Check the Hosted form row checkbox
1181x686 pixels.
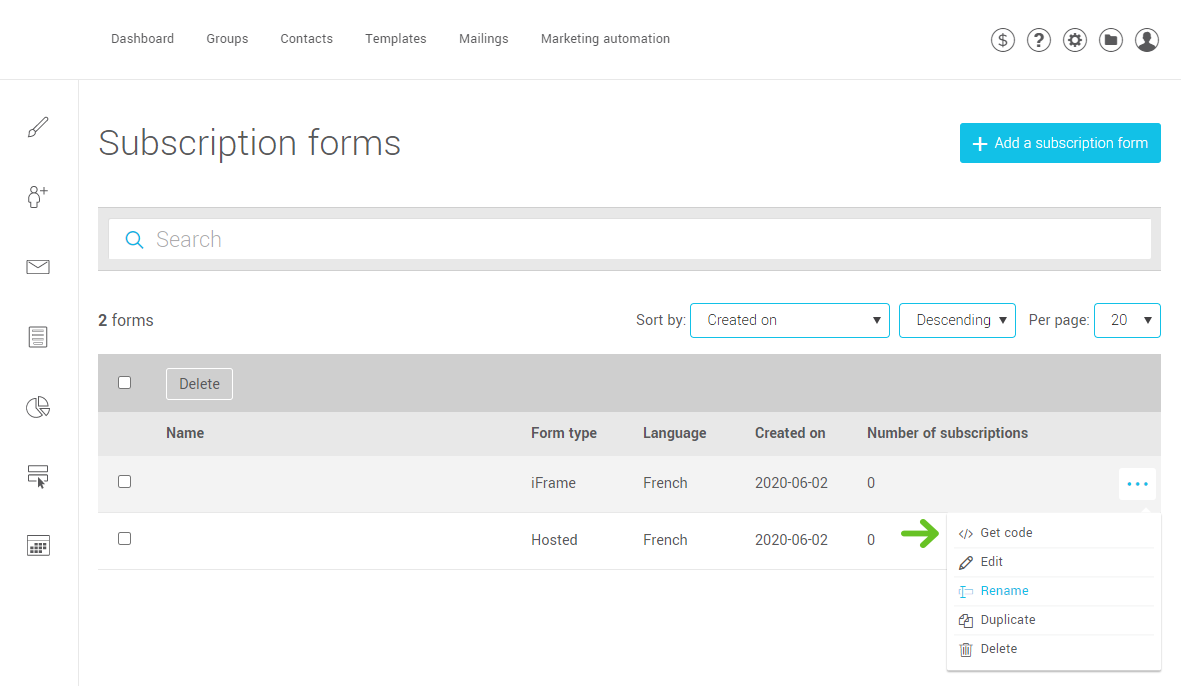click(x=125, y=538)
